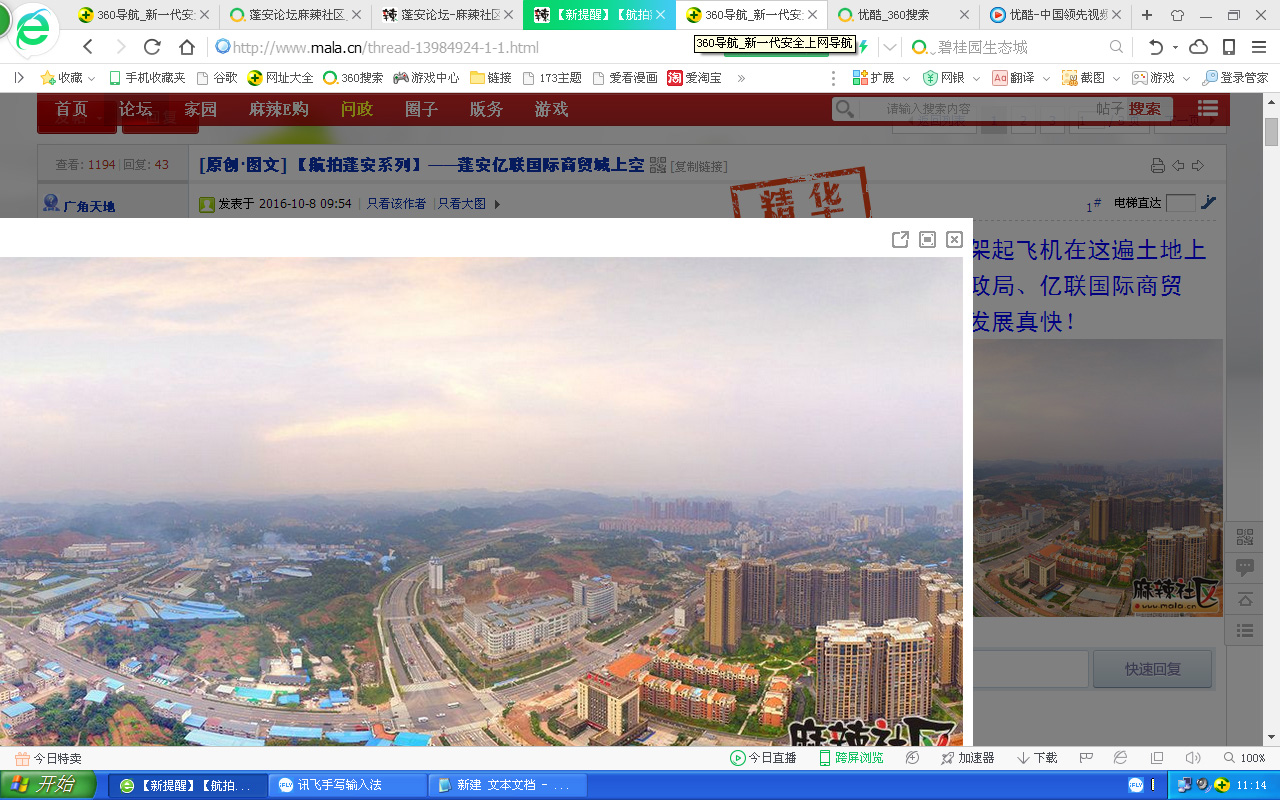Reload the page with the refresh icon
This screenshot has width=1280, height=800.
tap(152, 47)
